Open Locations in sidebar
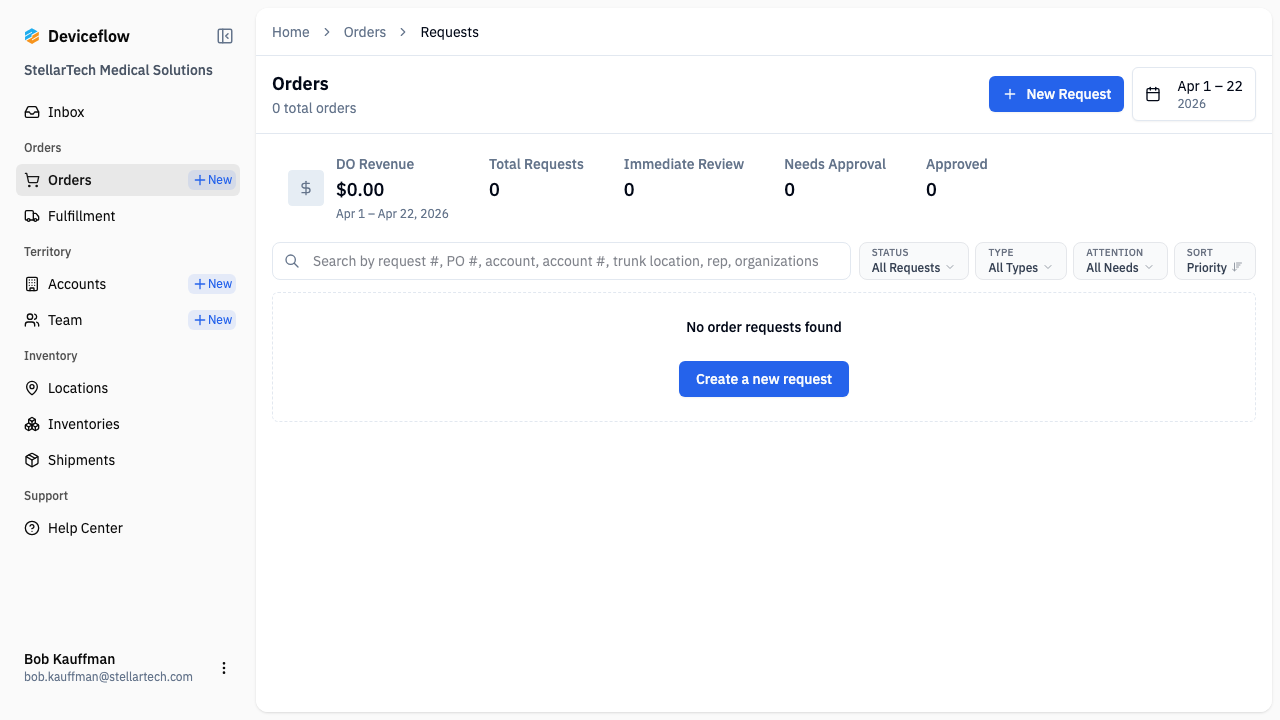The image size is (1280, 720). pyautogui.click(x=128, y=388)
